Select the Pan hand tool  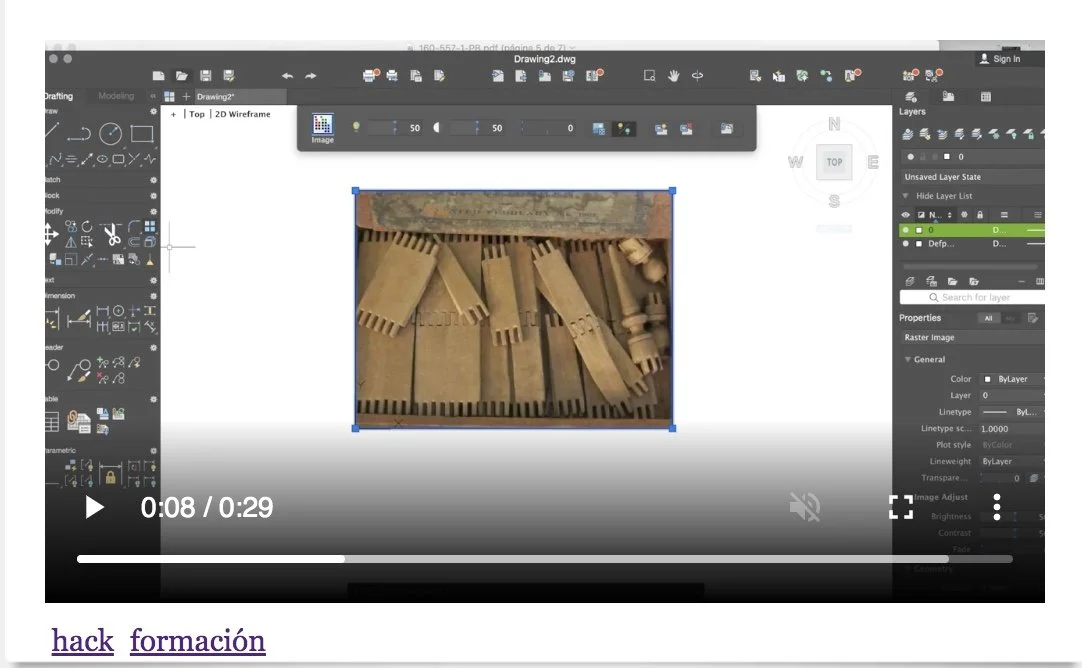point(673,76)
